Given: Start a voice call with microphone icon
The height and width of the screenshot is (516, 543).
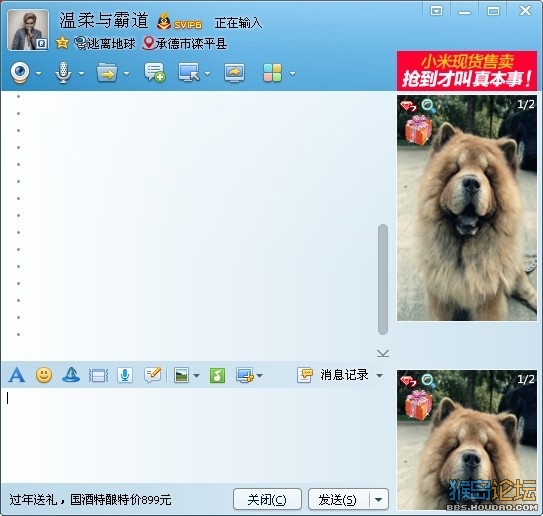Looking at the screenshot, I should pyautogui.click(x=63, y=73).
